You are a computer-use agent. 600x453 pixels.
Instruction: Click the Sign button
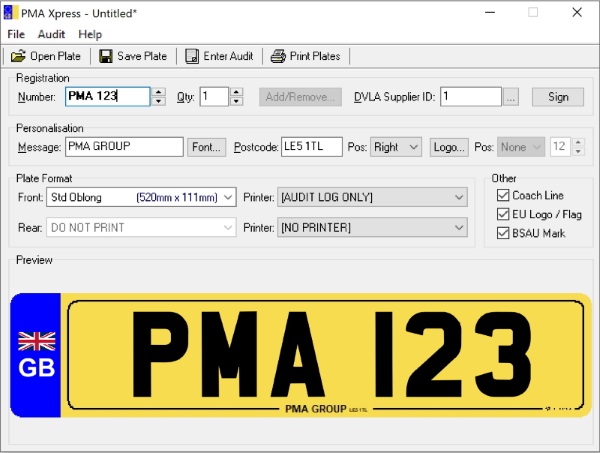[x=558, y=97]
